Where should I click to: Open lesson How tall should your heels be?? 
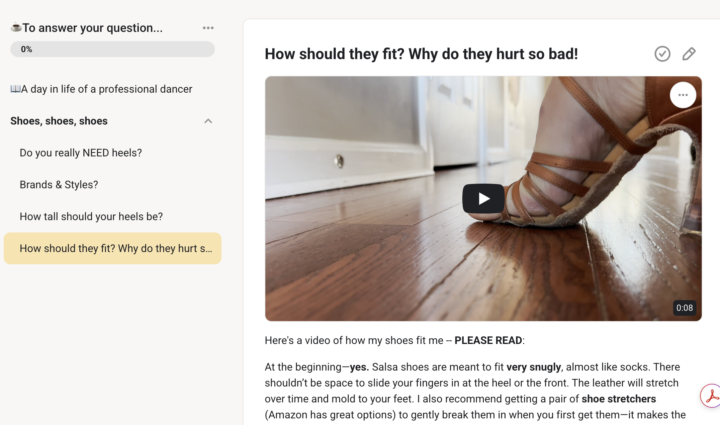(91, 217)
